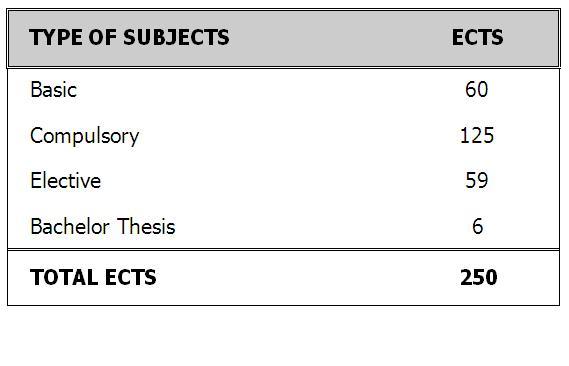569x366 pixels.
Task: Click the word TYPE in header
Action: (56, 37)
